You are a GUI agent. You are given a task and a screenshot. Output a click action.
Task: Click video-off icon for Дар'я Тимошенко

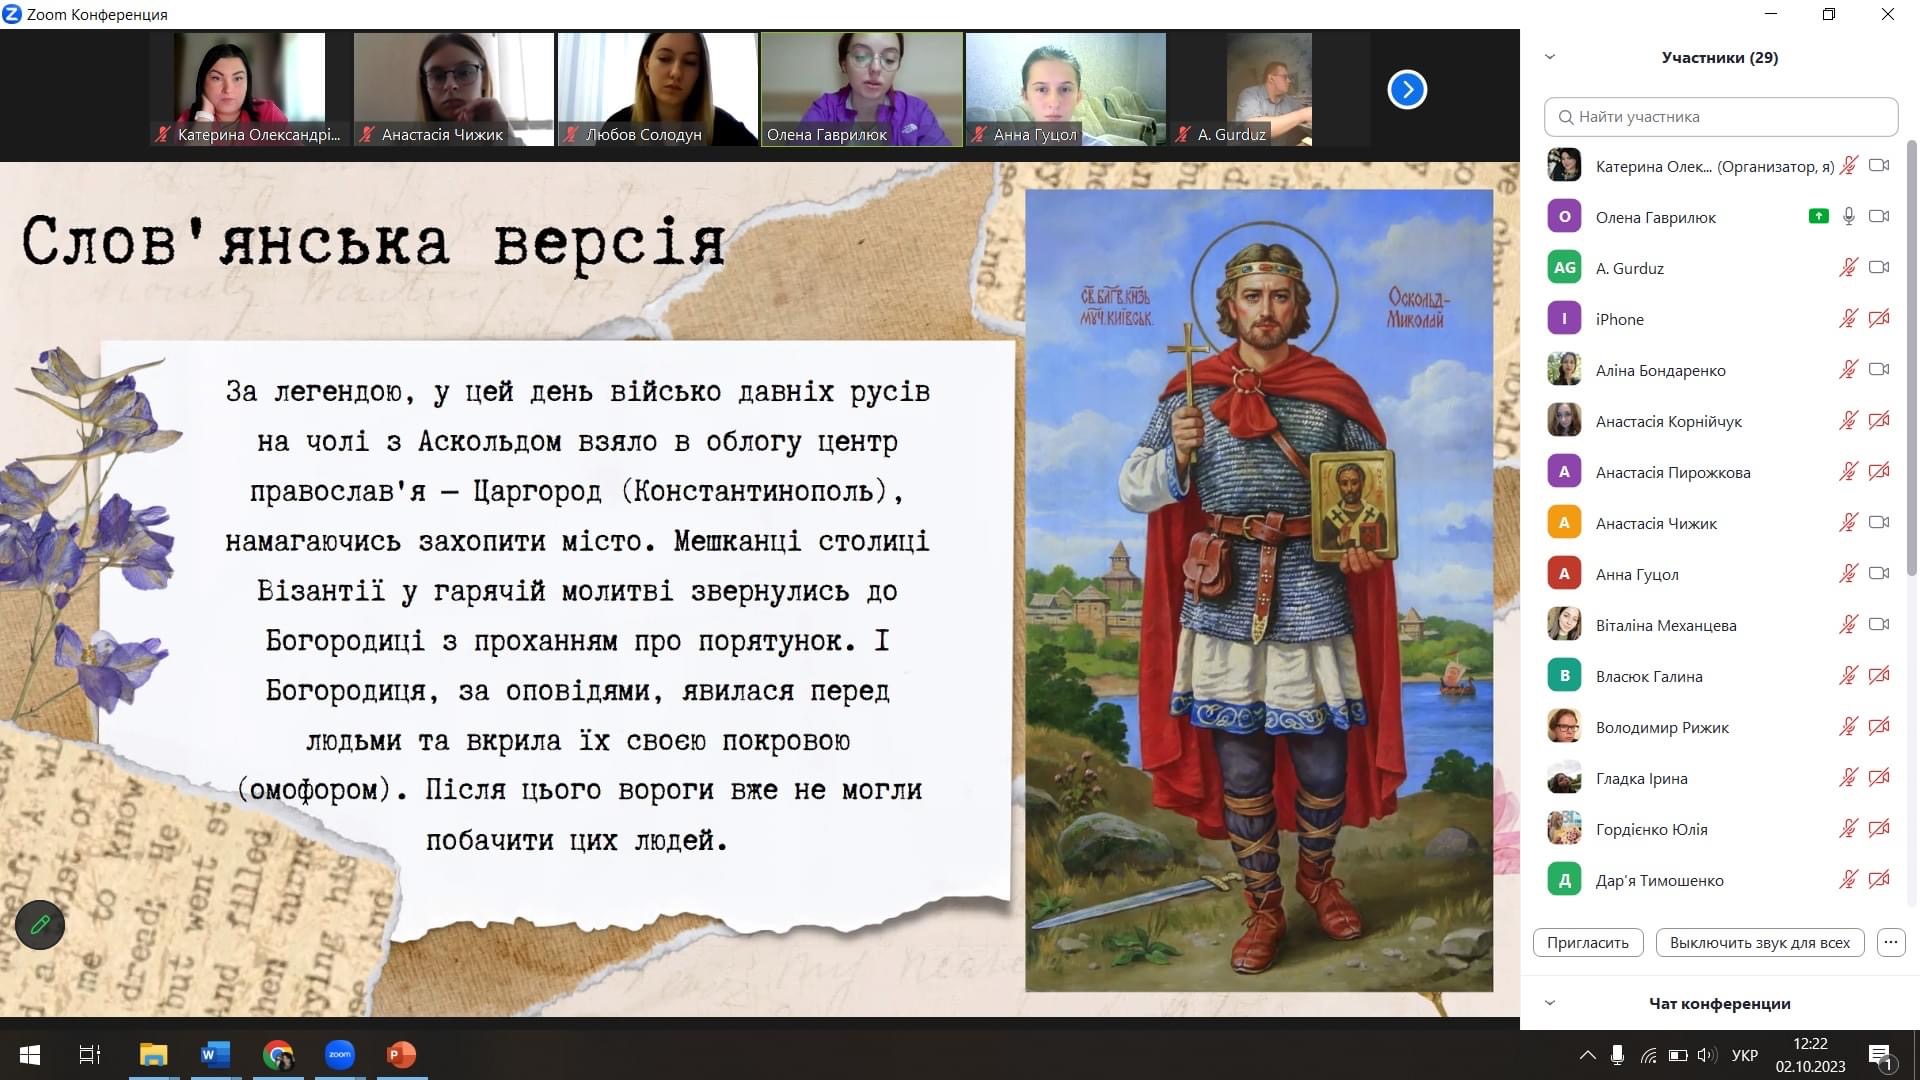1879,879
